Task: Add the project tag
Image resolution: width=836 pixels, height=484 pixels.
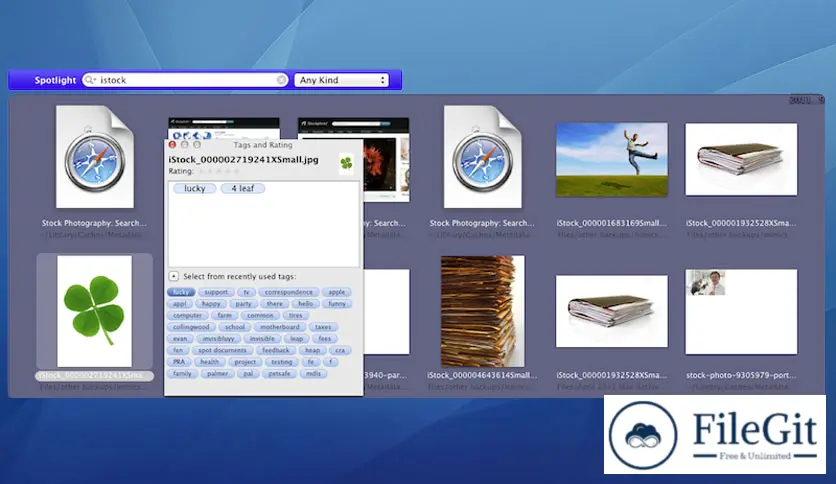Action: click(245, 362)
